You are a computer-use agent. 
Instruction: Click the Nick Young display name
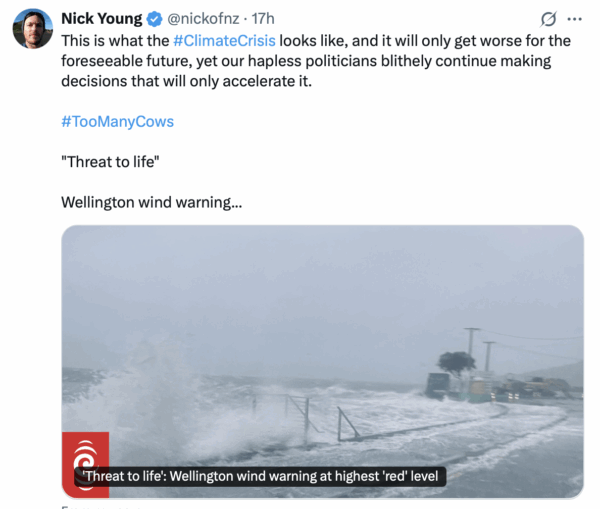(101, 19)
